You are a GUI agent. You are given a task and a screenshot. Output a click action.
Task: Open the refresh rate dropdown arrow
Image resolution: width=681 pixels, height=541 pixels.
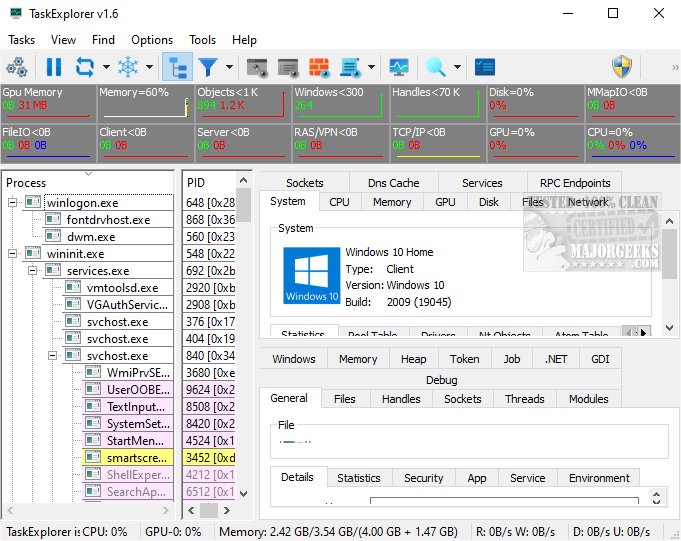point(106,68)
